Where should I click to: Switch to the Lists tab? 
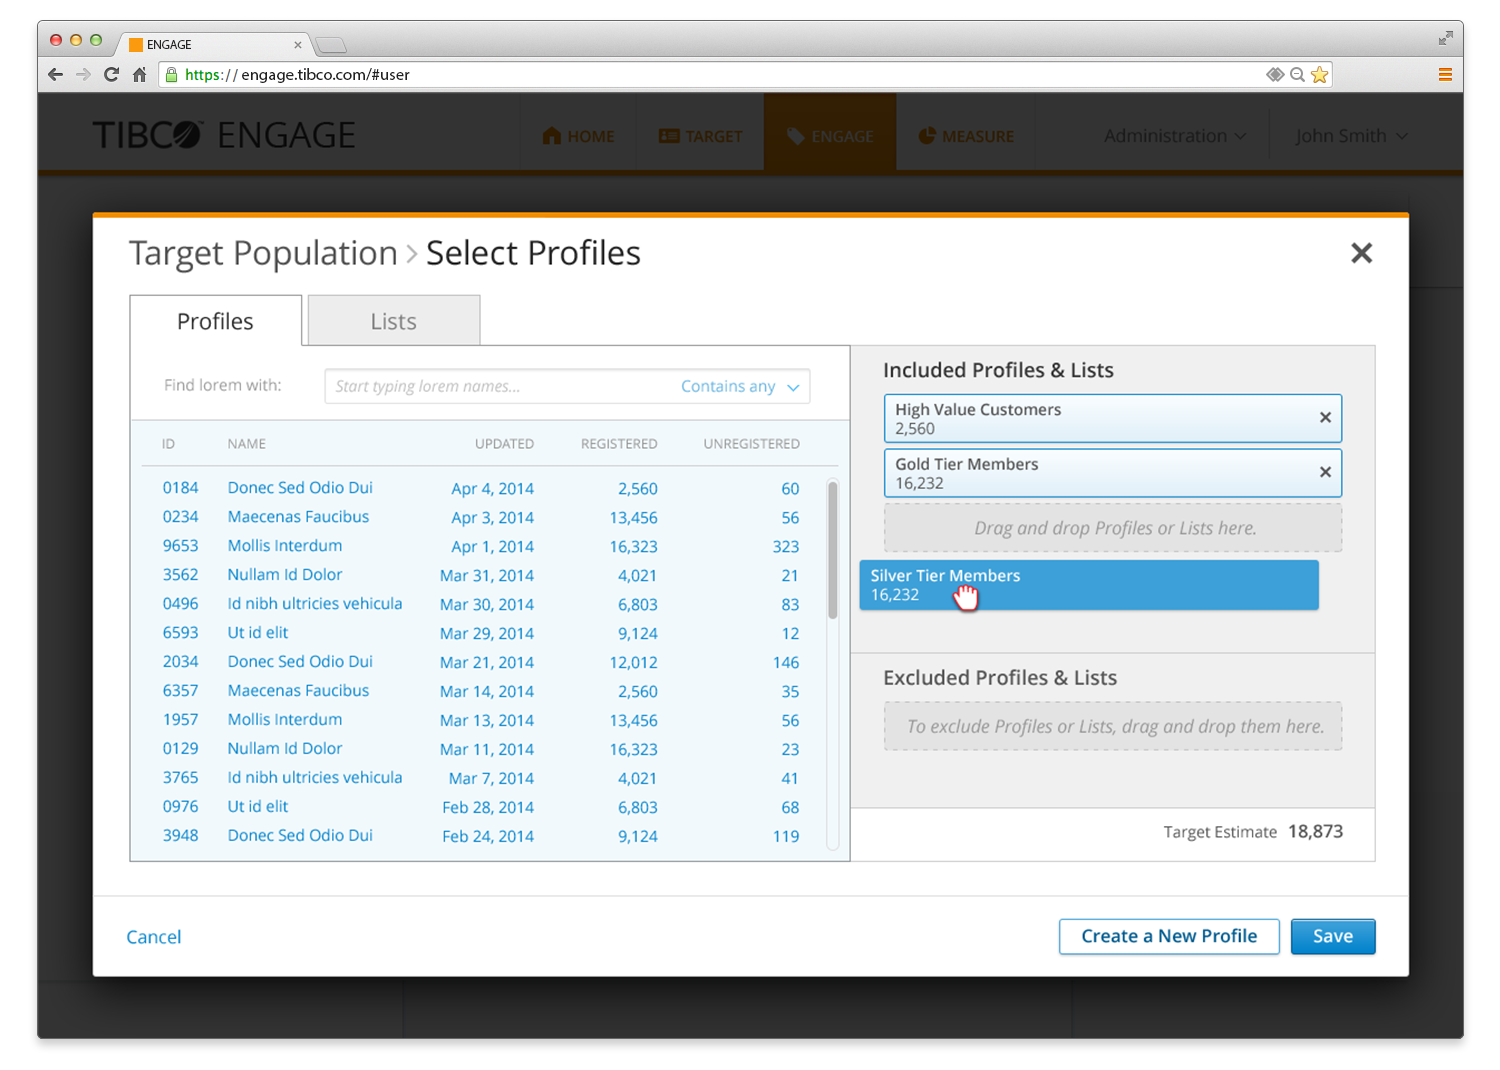393,321
